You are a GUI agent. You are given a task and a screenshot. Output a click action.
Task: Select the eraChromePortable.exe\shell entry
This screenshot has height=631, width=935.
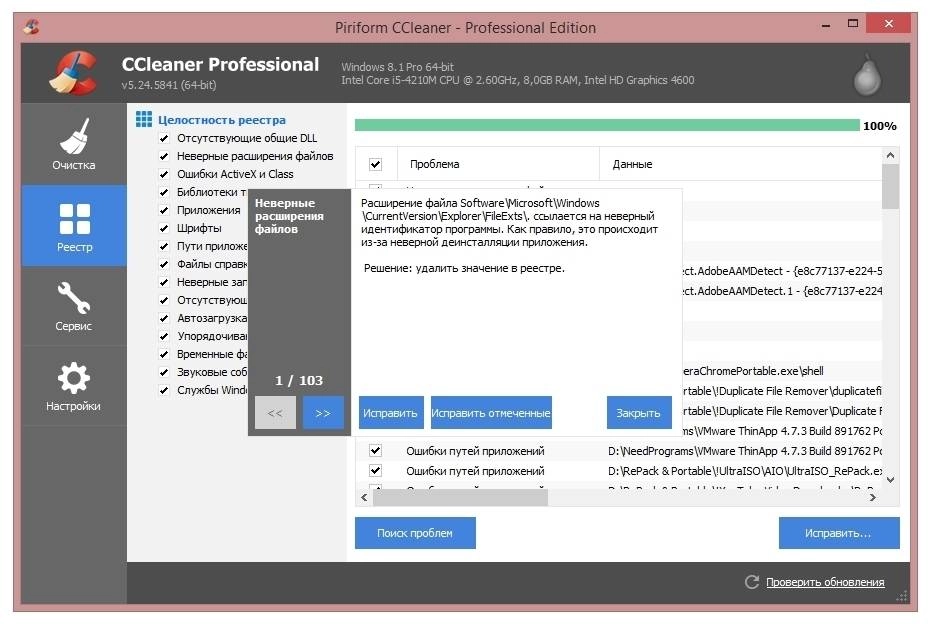coord(753,371)
